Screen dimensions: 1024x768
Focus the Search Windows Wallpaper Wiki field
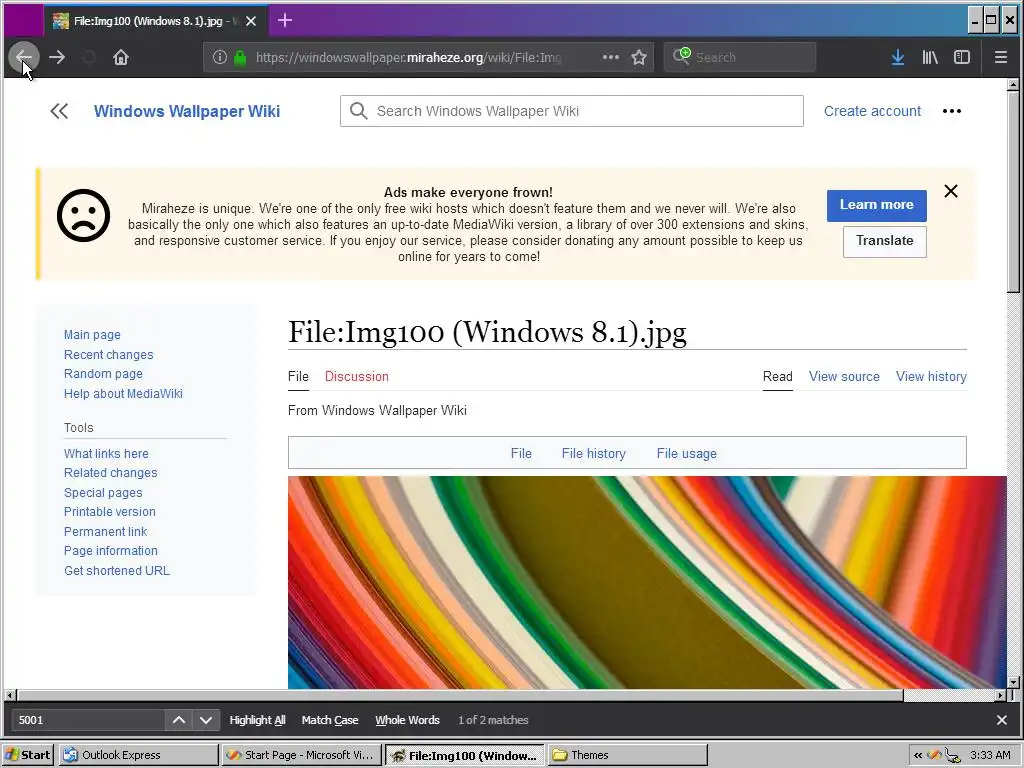[x=571, y=111]
